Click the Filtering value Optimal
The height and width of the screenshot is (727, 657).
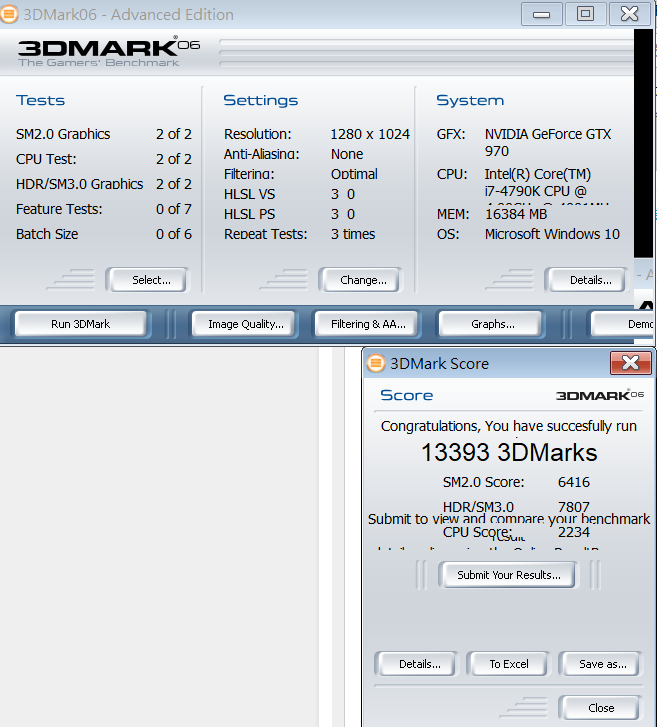pos(354,174)
